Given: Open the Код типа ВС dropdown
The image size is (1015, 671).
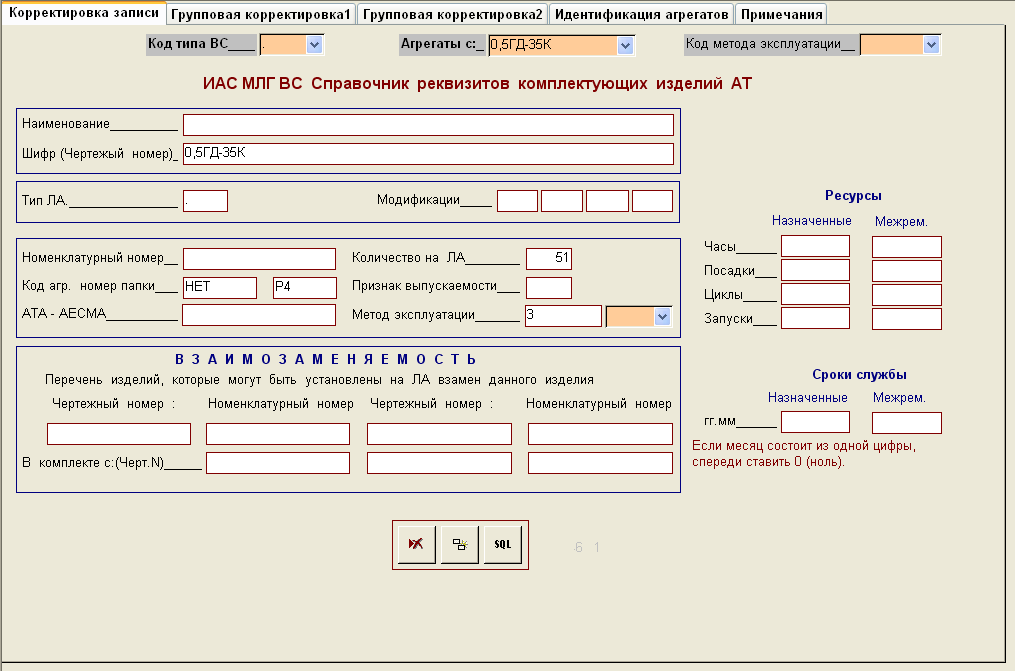Looking at the screenshot, I should [314, 44].
